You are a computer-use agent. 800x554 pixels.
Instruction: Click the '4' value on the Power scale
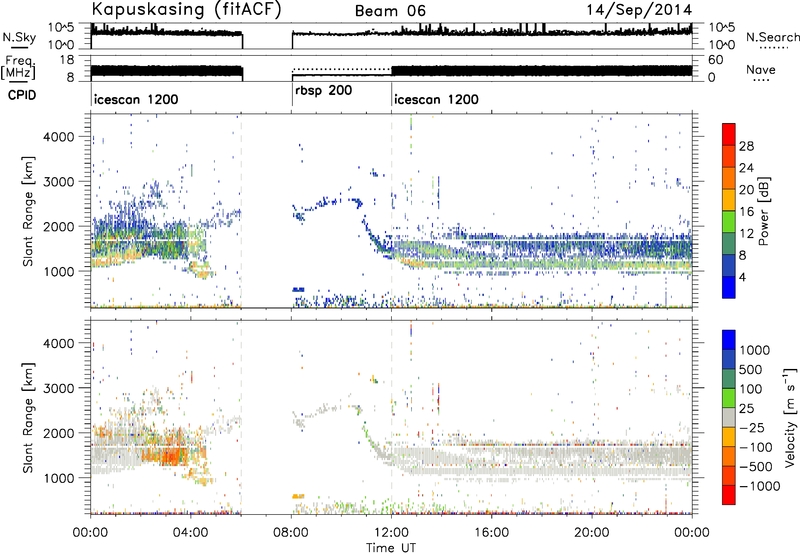click(x=743, y=278)
